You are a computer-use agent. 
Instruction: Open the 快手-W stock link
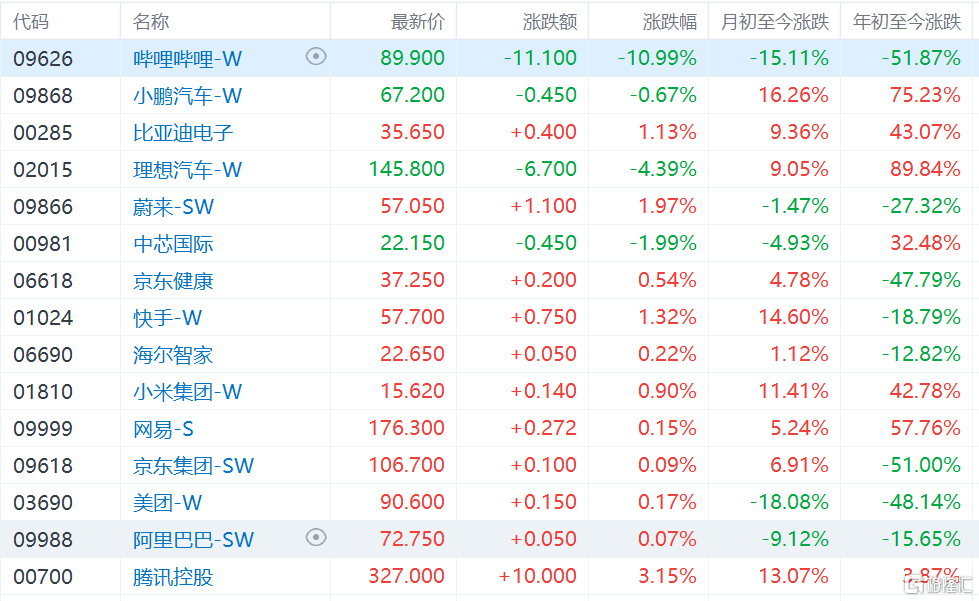167,318
